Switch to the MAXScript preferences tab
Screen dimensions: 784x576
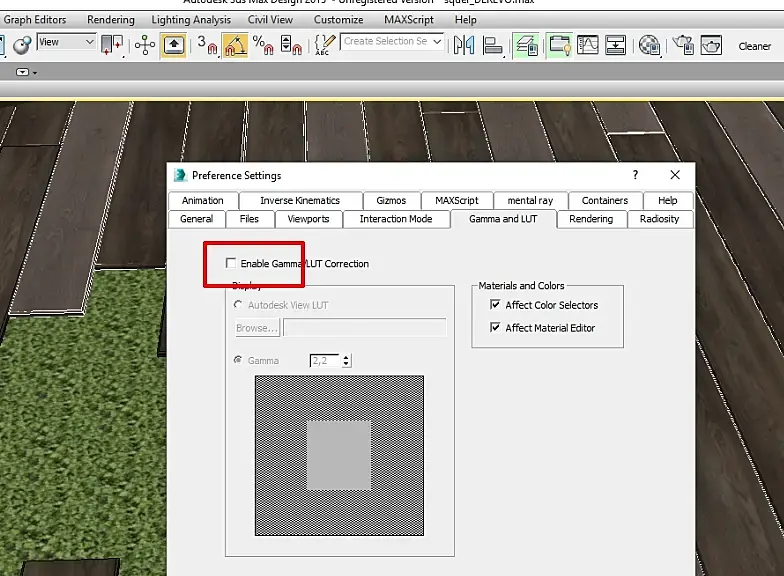click(456, 200)
